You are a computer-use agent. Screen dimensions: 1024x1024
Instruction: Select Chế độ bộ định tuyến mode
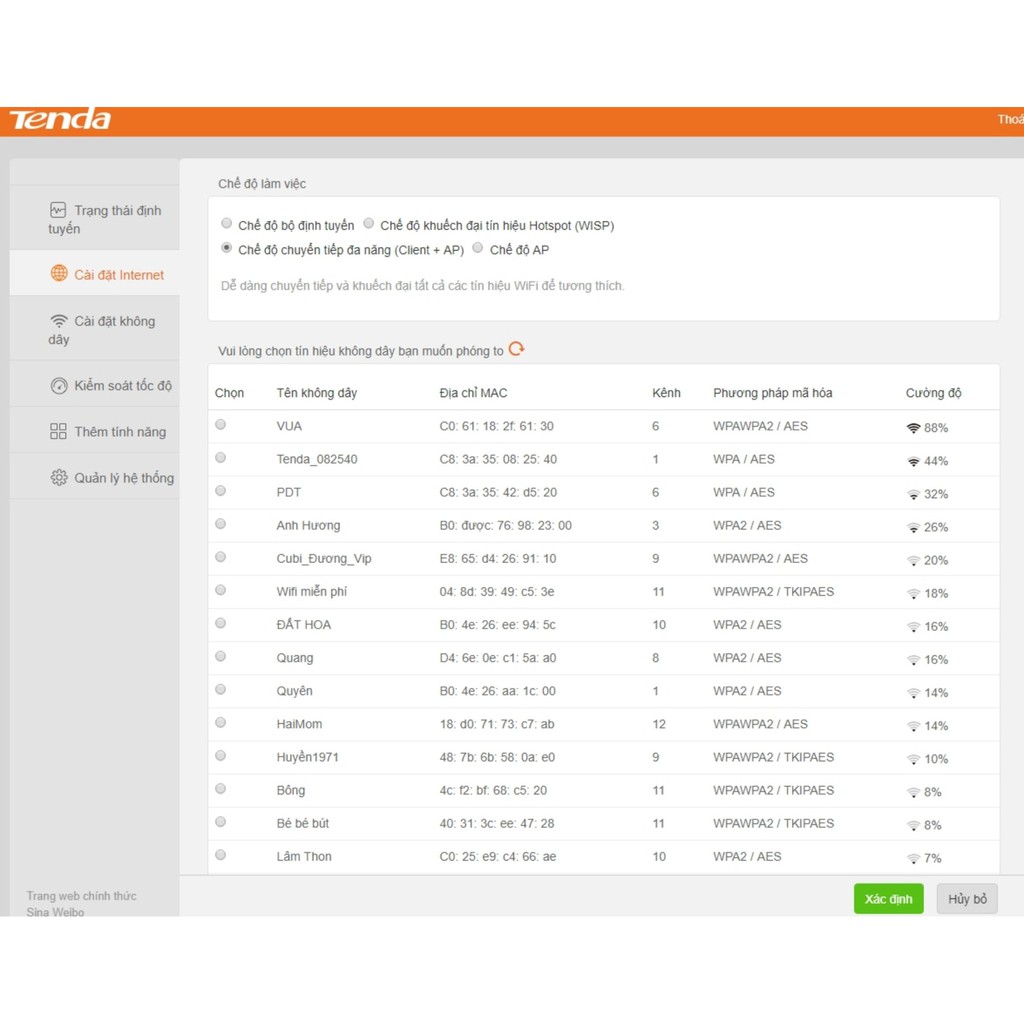coord(227,224)
